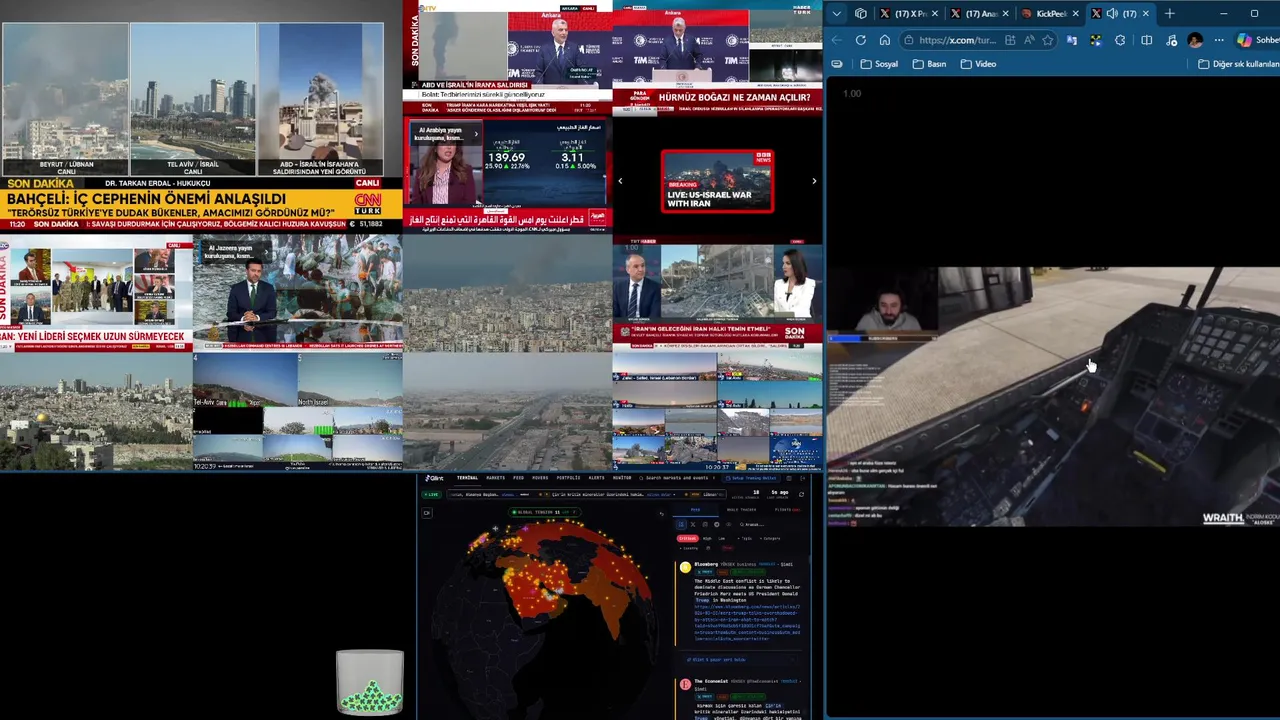This screenshot has width=1280, height=720.
Task: Reload the x.com page
Action: [861, 40]
